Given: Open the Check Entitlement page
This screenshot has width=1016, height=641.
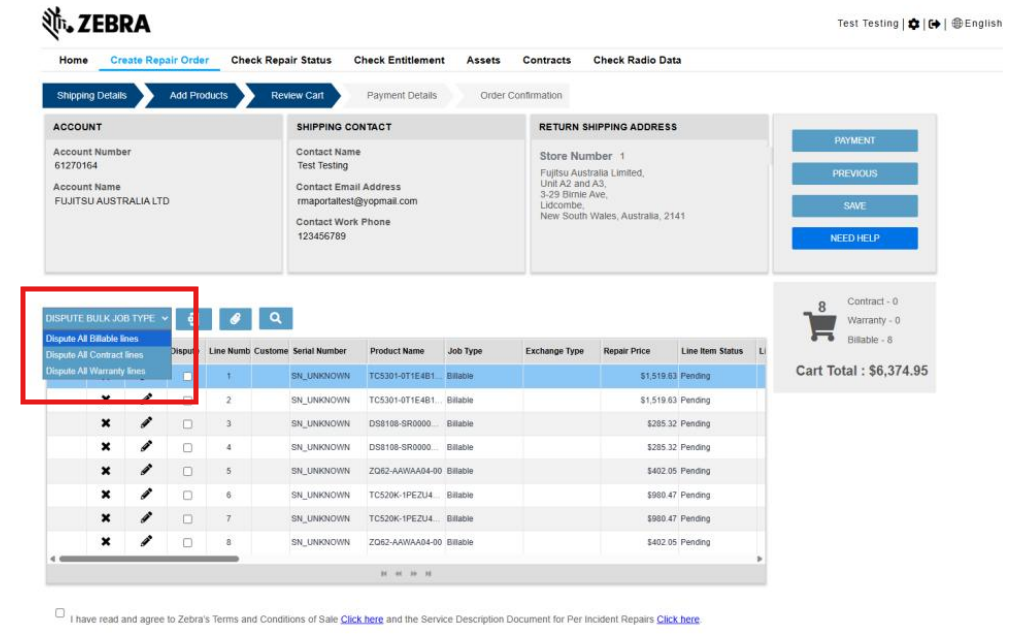Looking at the screenshot, I should click(399, 60).
